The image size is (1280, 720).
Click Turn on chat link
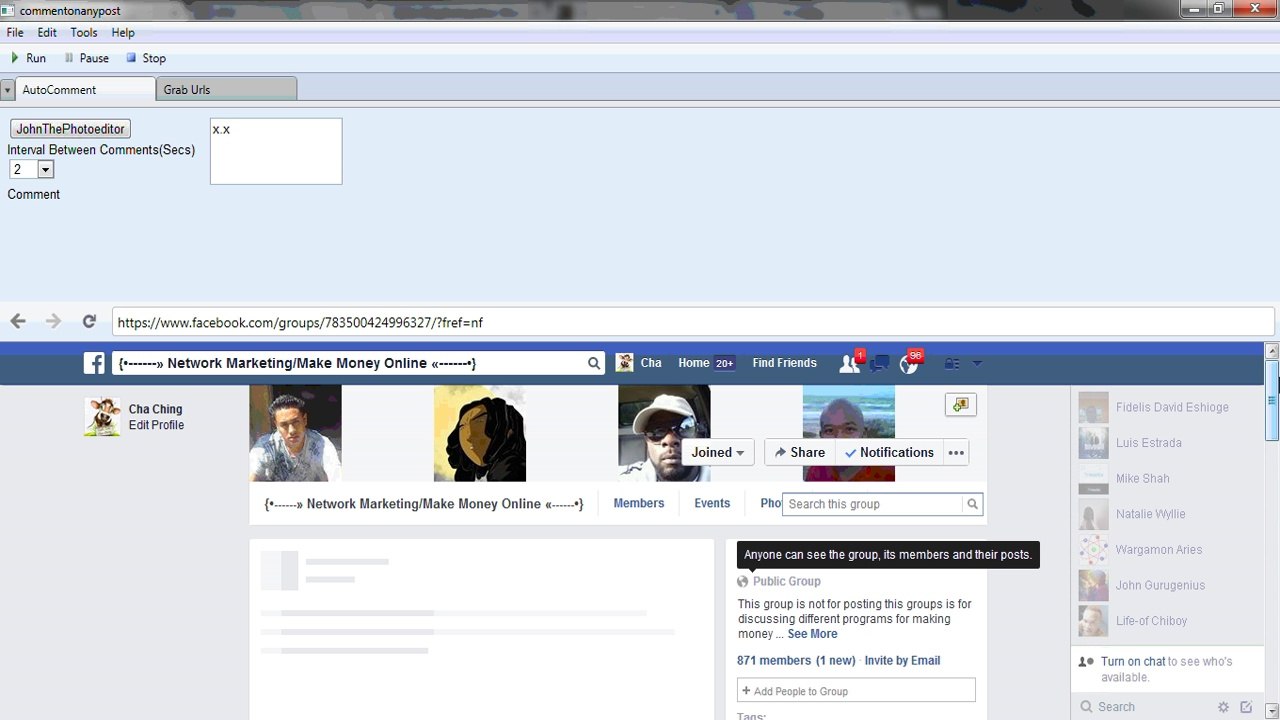coord(1133,661)
